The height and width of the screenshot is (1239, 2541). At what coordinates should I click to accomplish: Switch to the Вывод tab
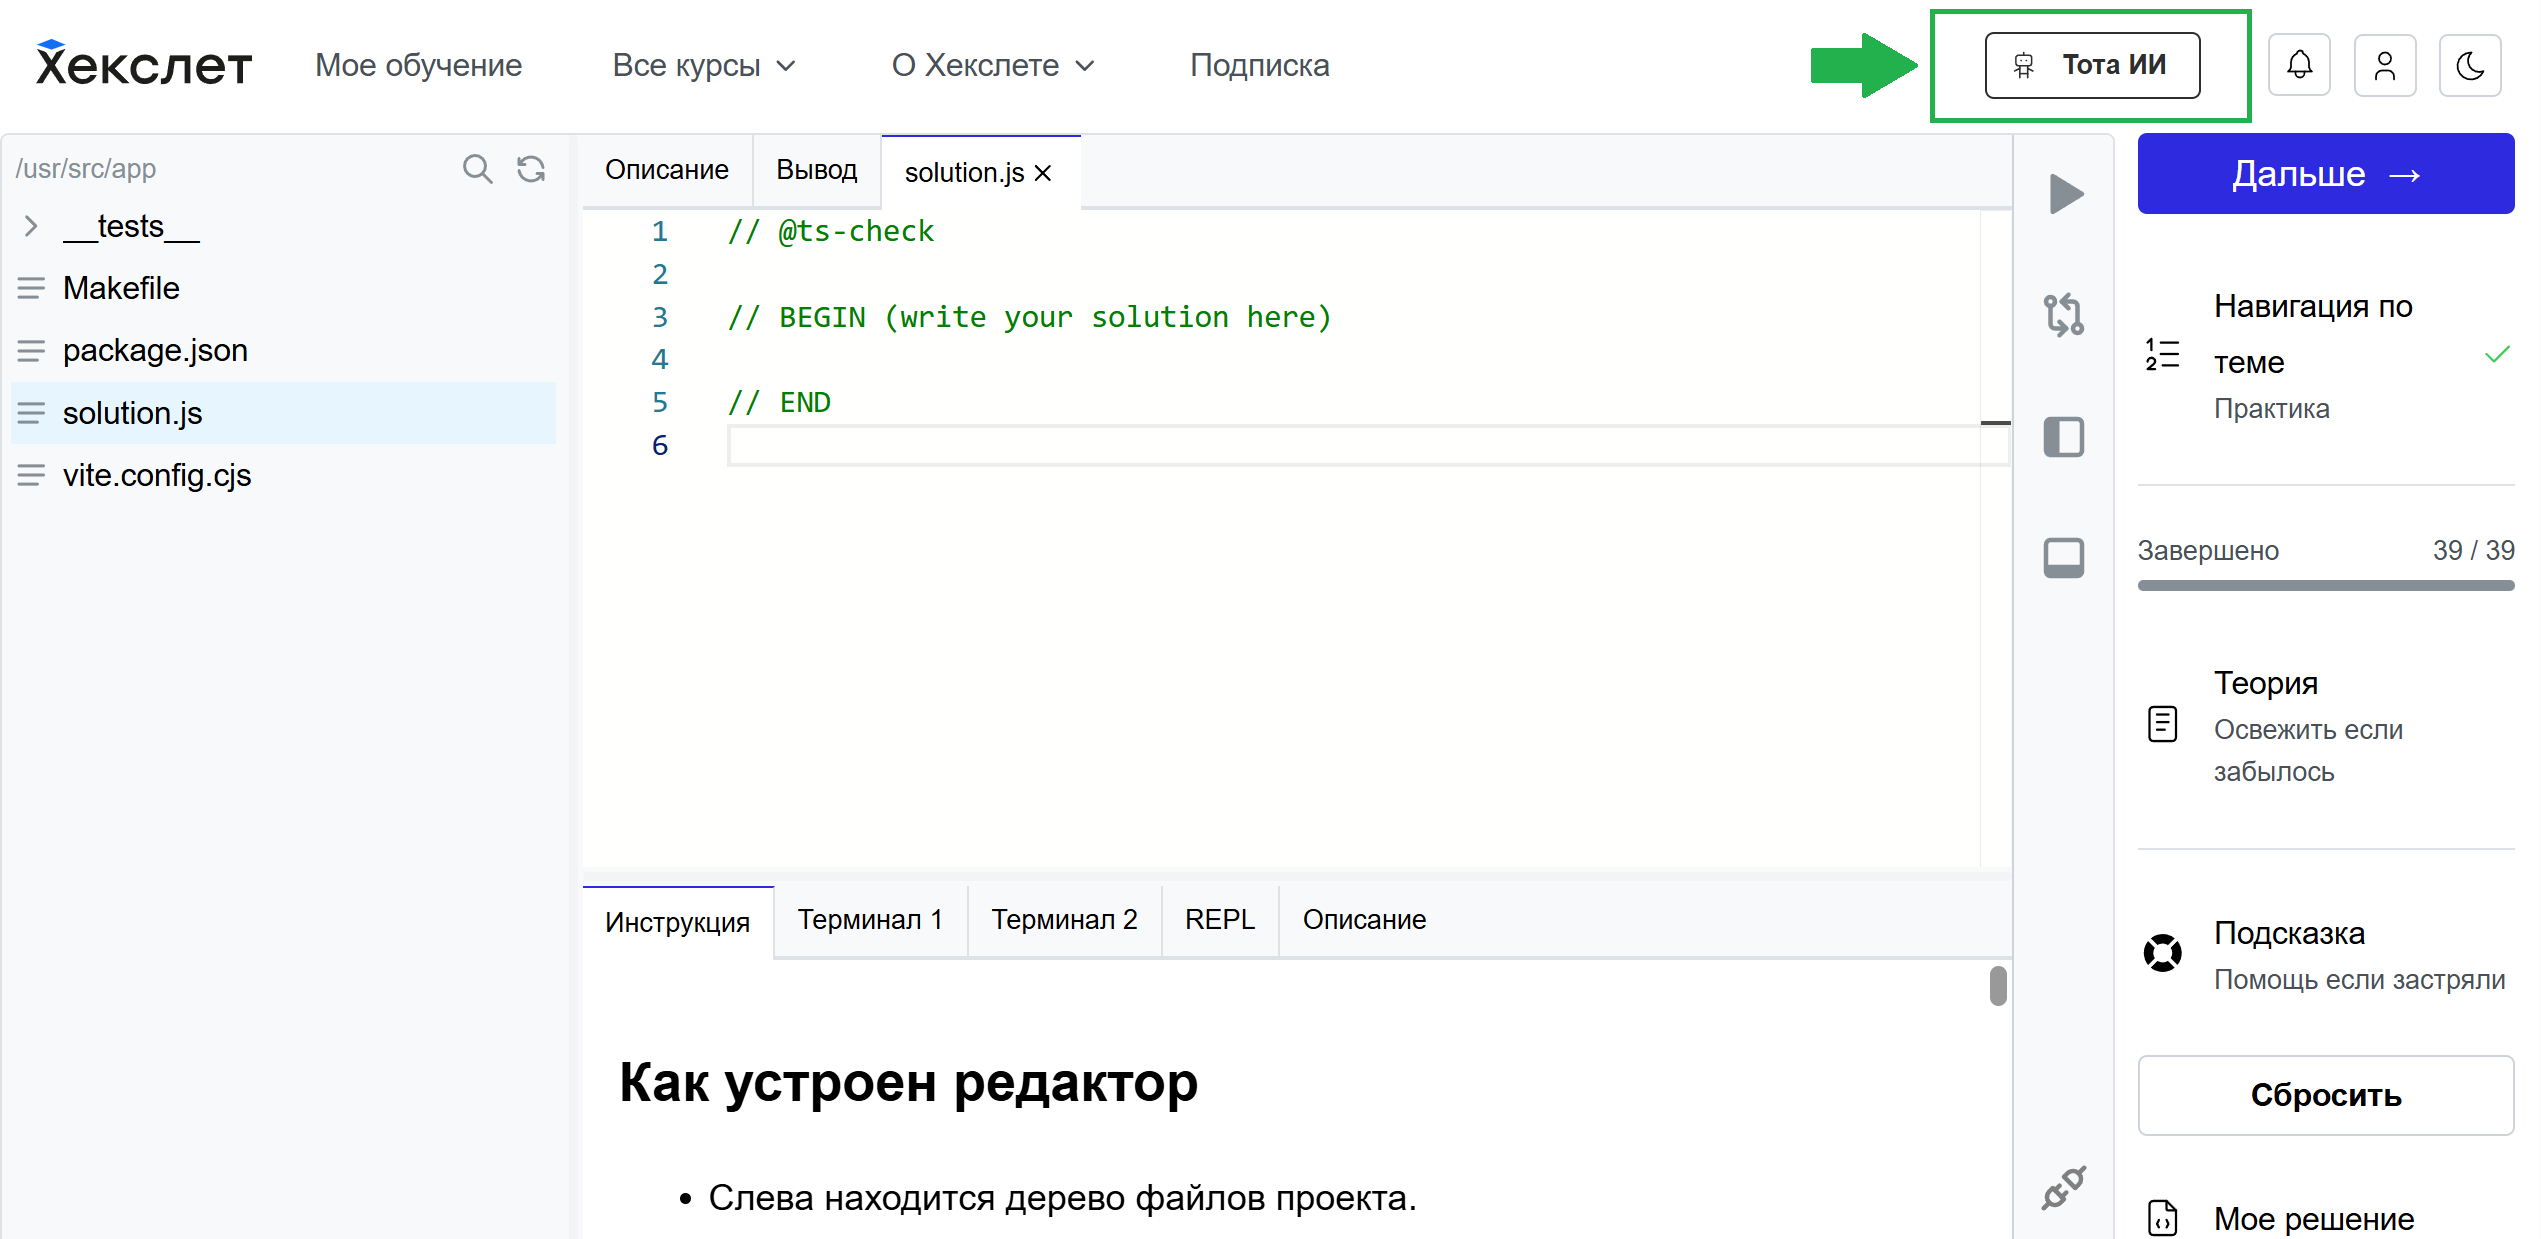pyautogui.click(x=816, y=170)
